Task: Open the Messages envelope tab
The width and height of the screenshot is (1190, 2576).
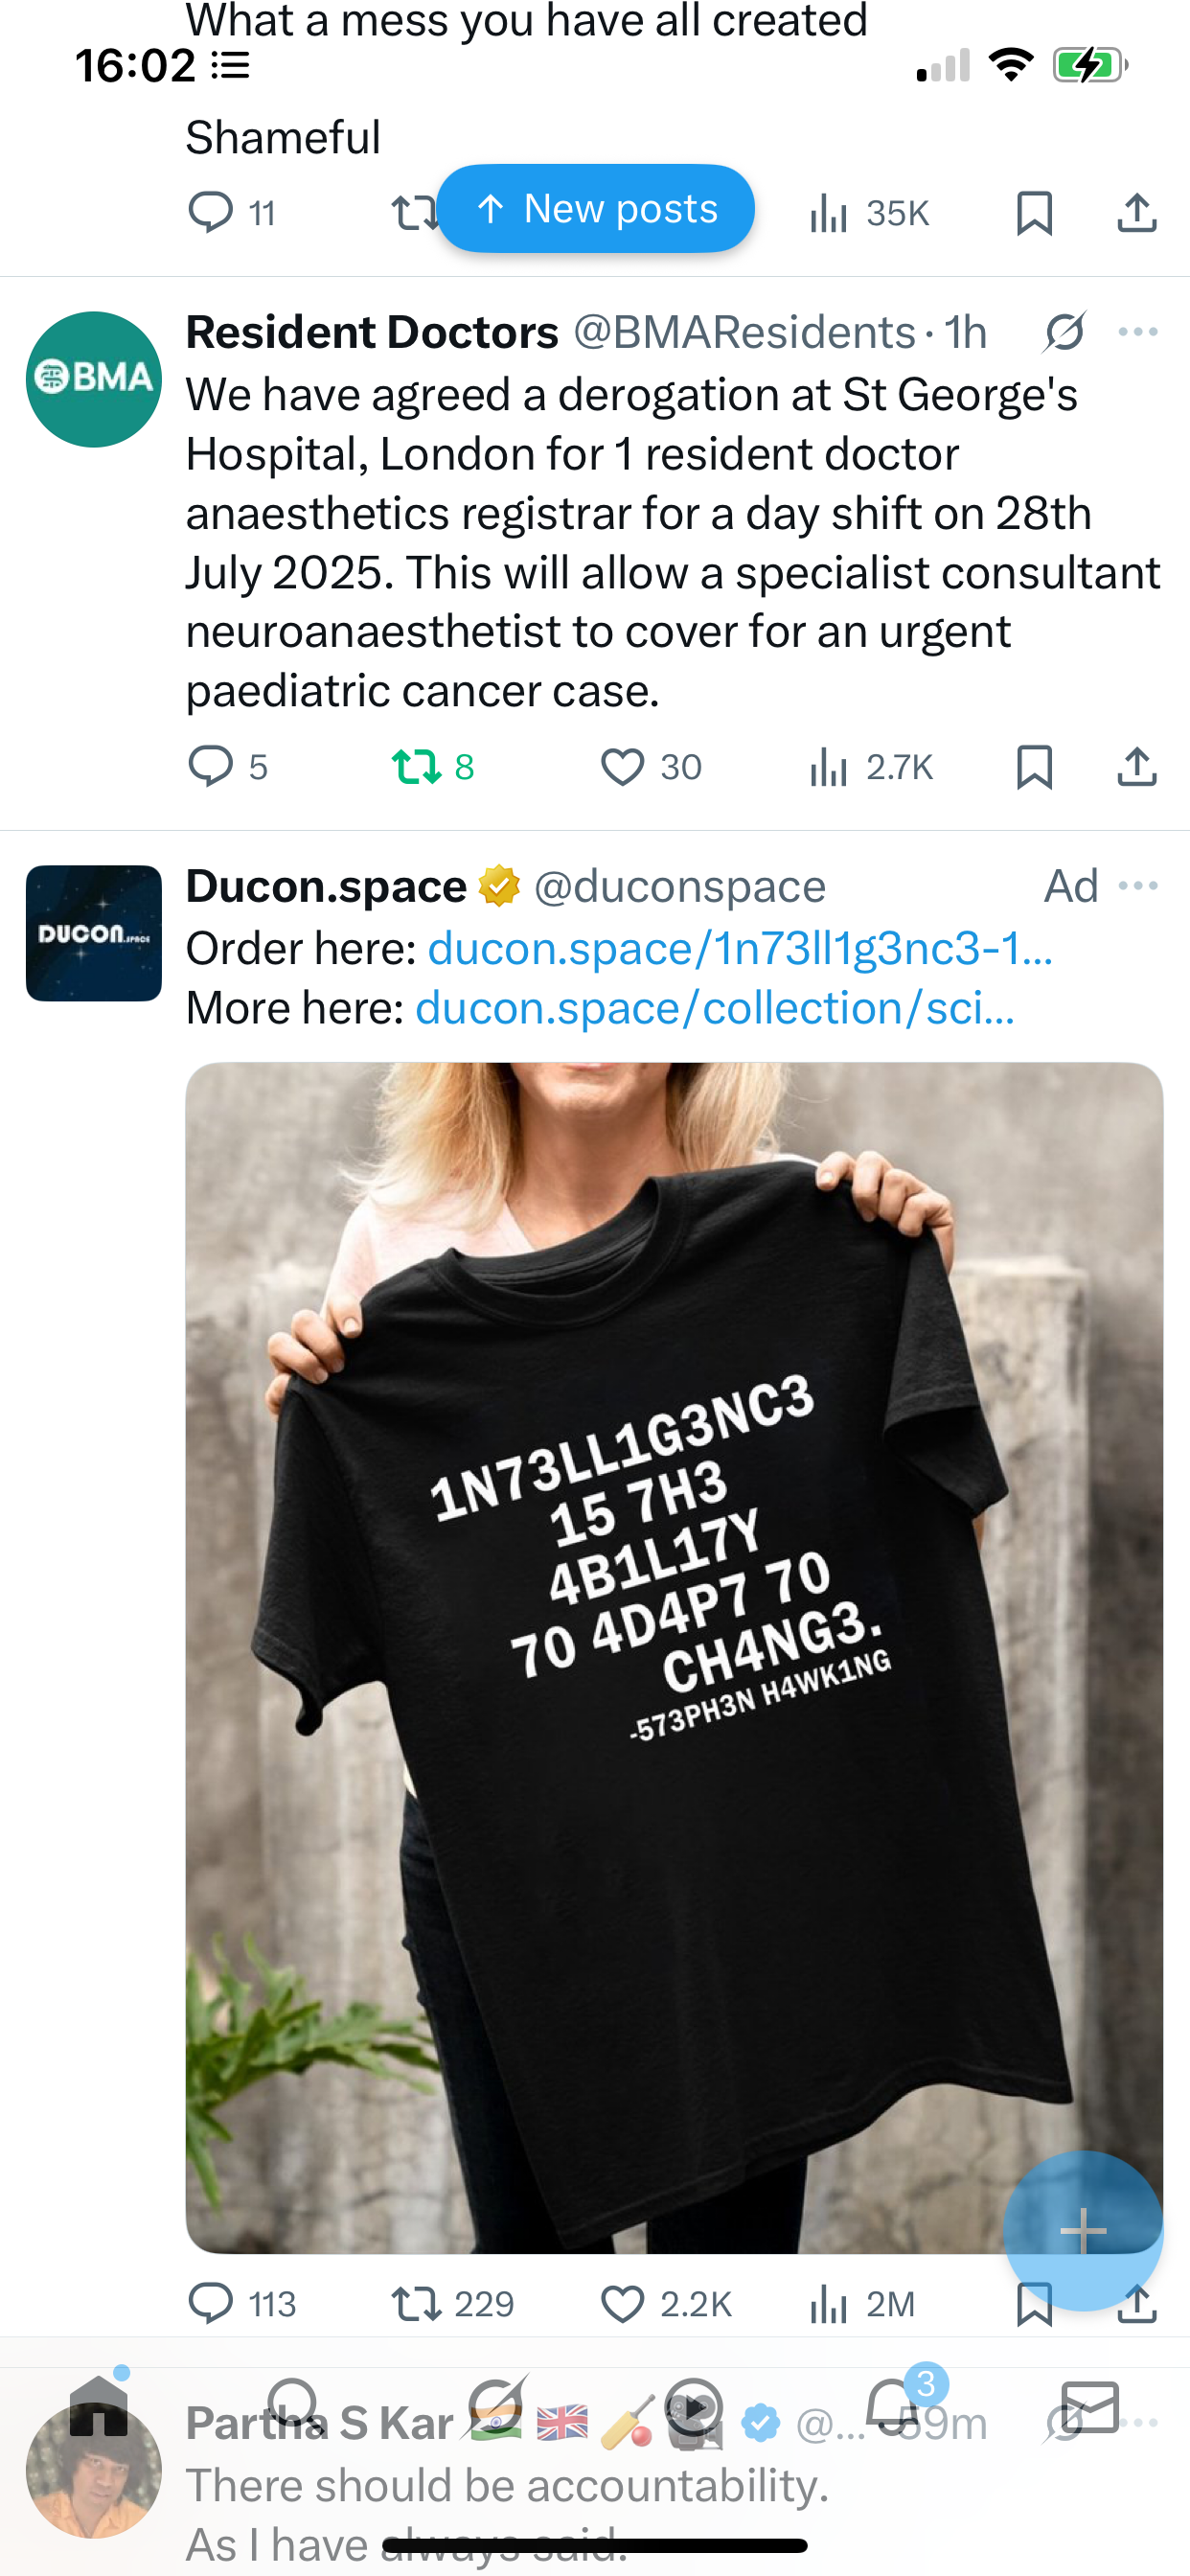Action: click(1090, 2406)
